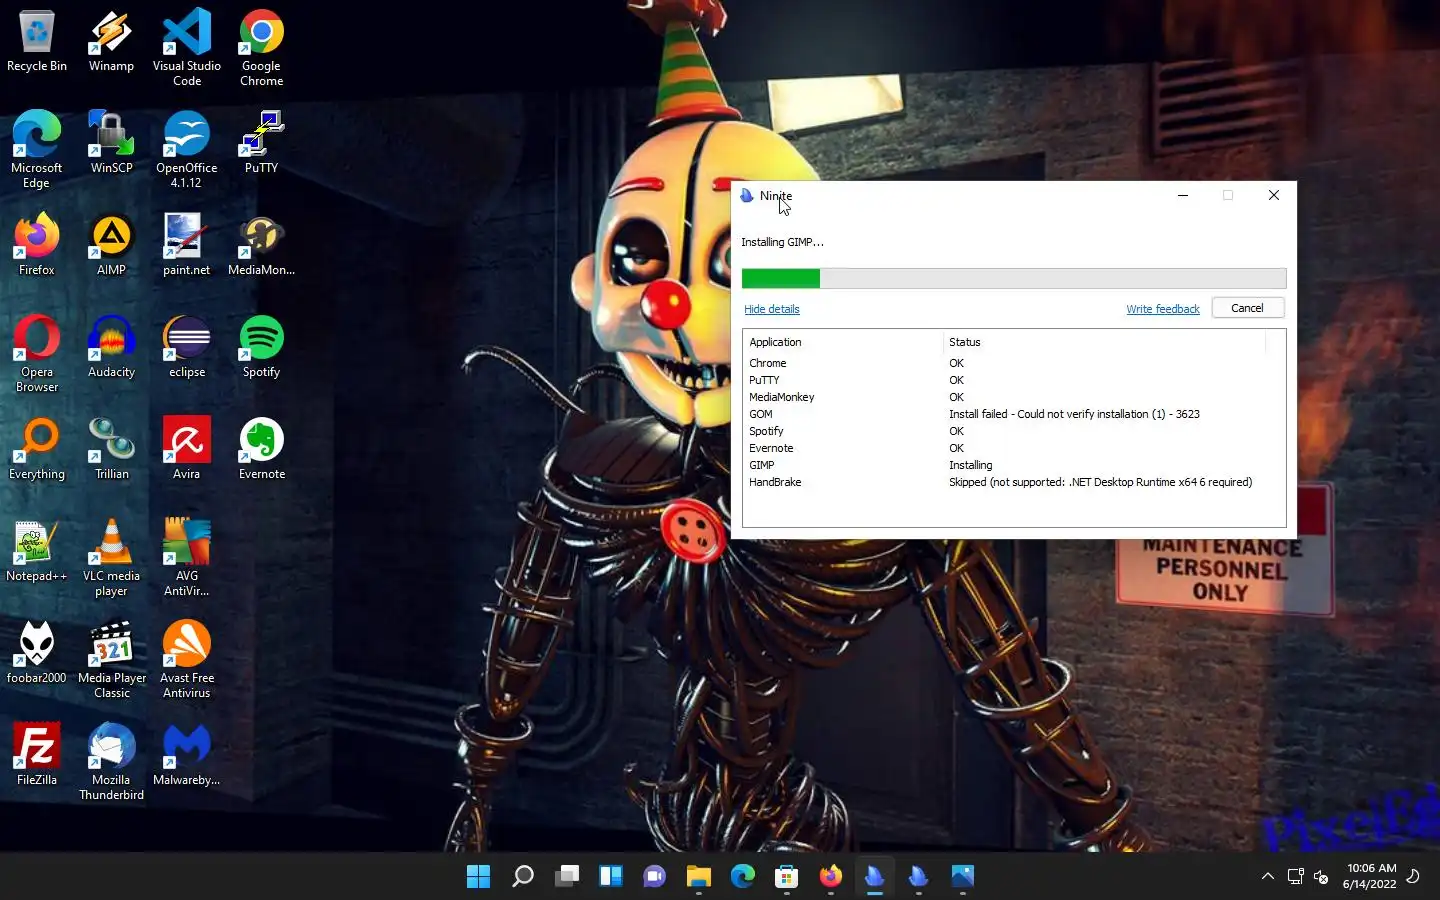Open File Explorer from taskbar
Image resolution: width=1440 pixels, height=900 pixels.
(698, 877)
